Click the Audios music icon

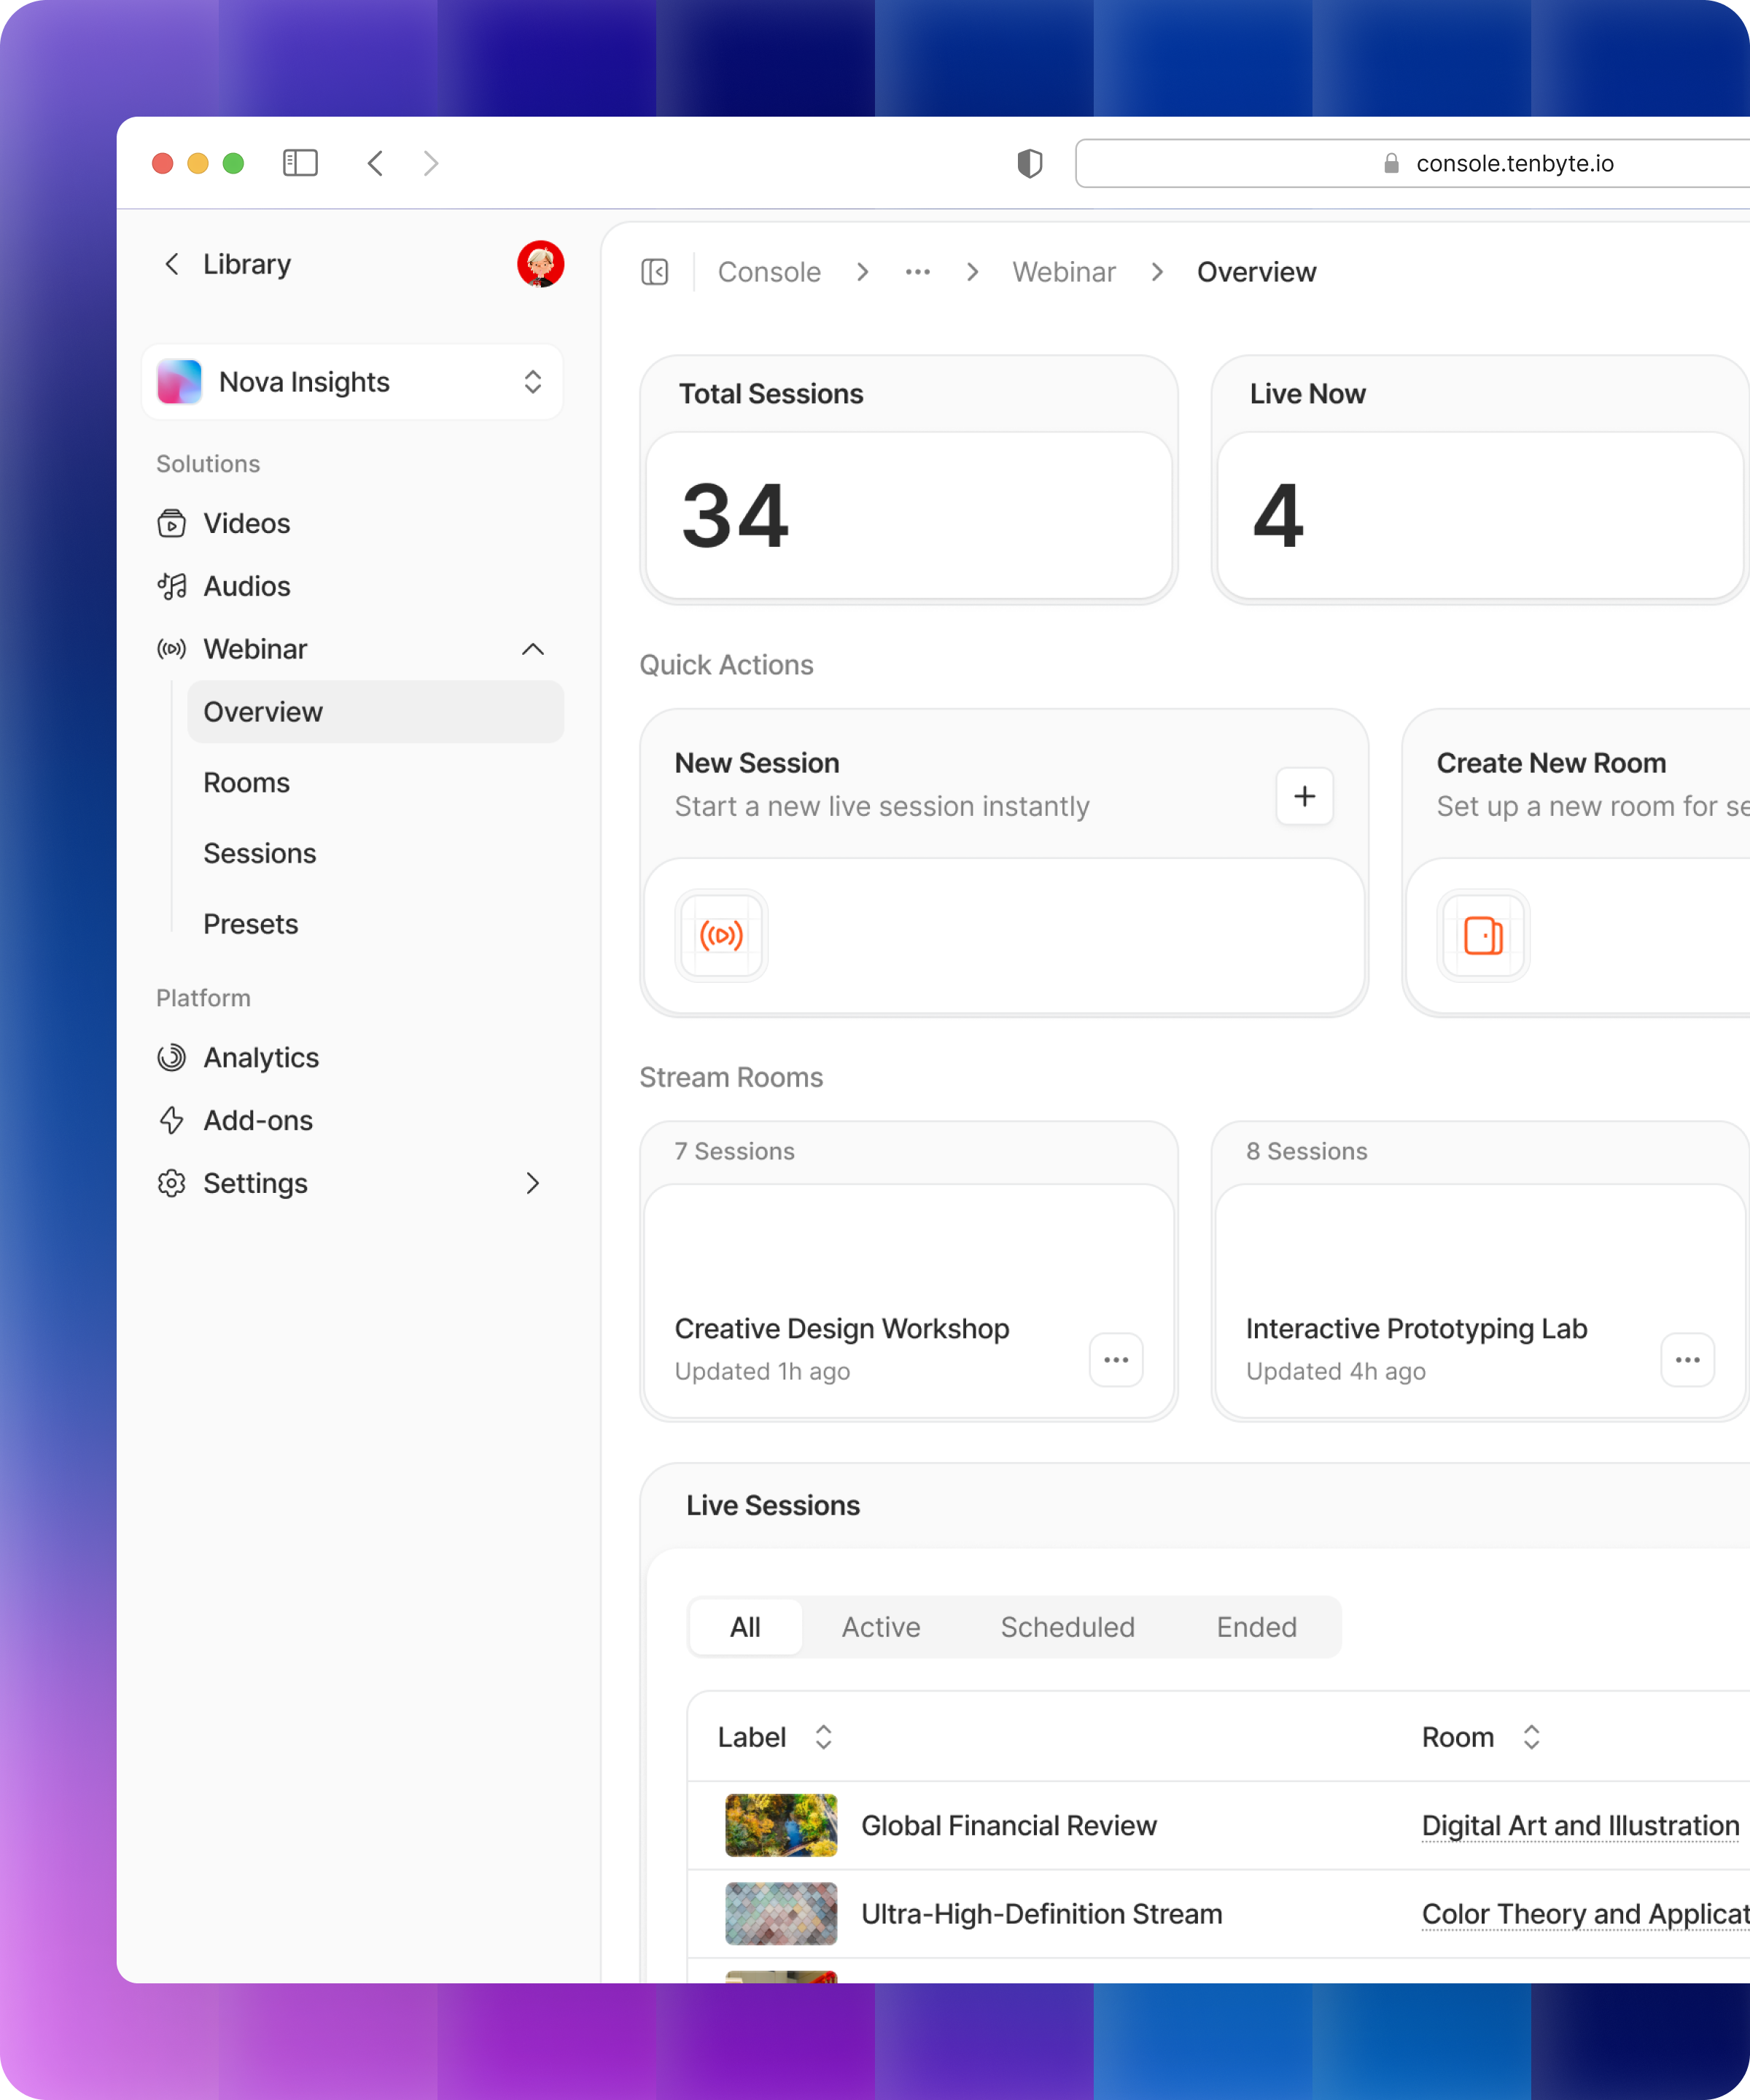pyautogui.click(x=171, y=586)
